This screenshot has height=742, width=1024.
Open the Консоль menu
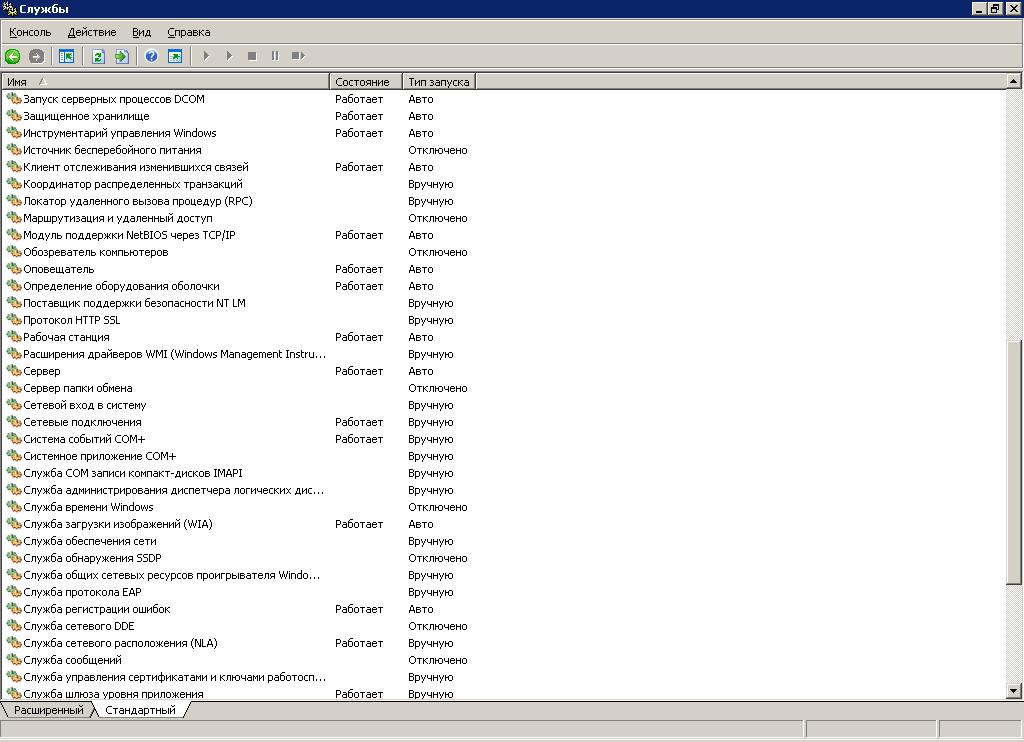(30, 32)
